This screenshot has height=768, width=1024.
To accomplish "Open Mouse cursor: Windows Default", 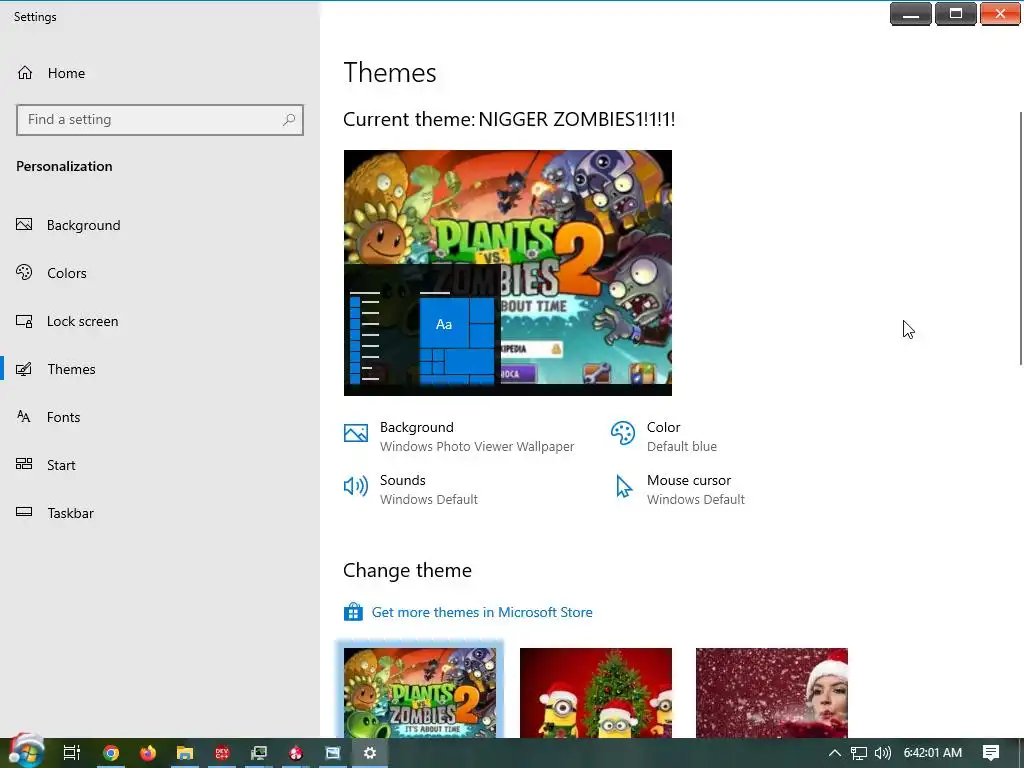I will click(x=678, y=490).
